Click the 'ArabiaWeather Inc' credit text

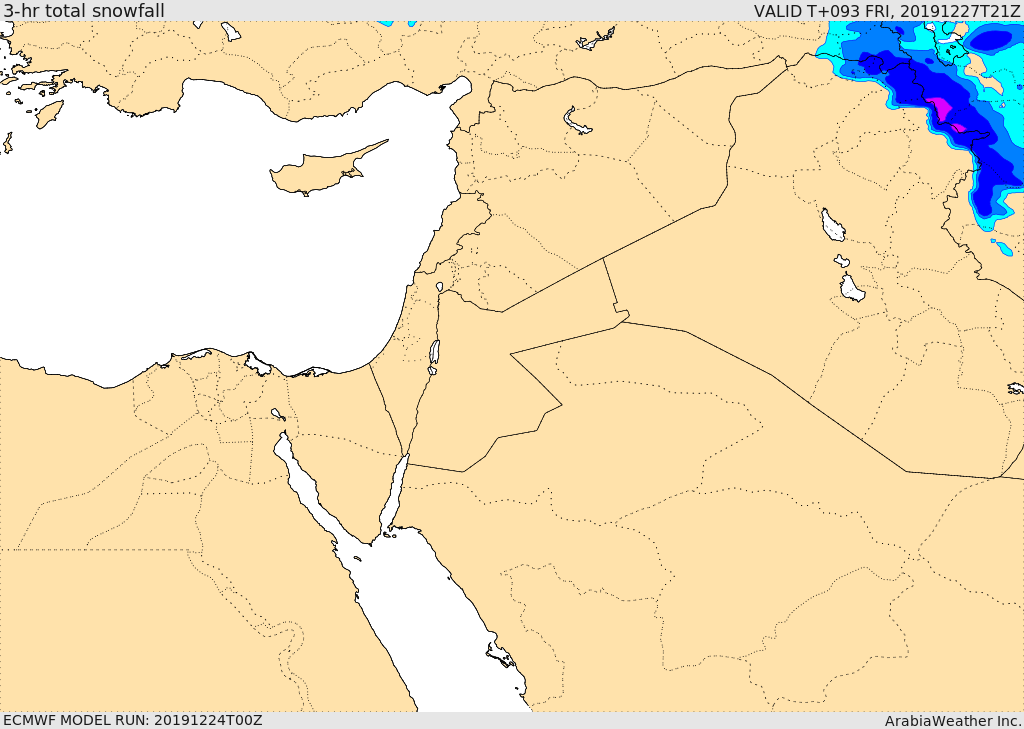[953, 721]
